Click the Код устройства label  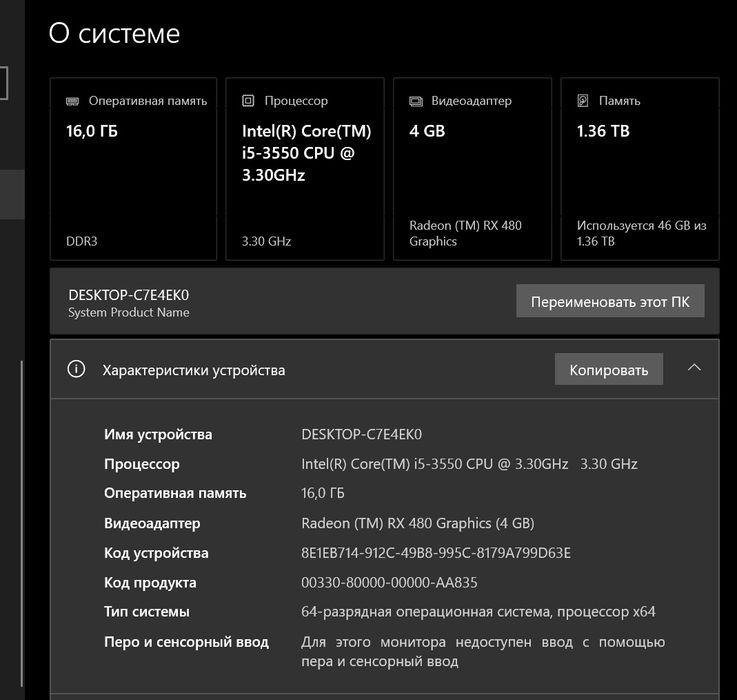tap(156, 553)
